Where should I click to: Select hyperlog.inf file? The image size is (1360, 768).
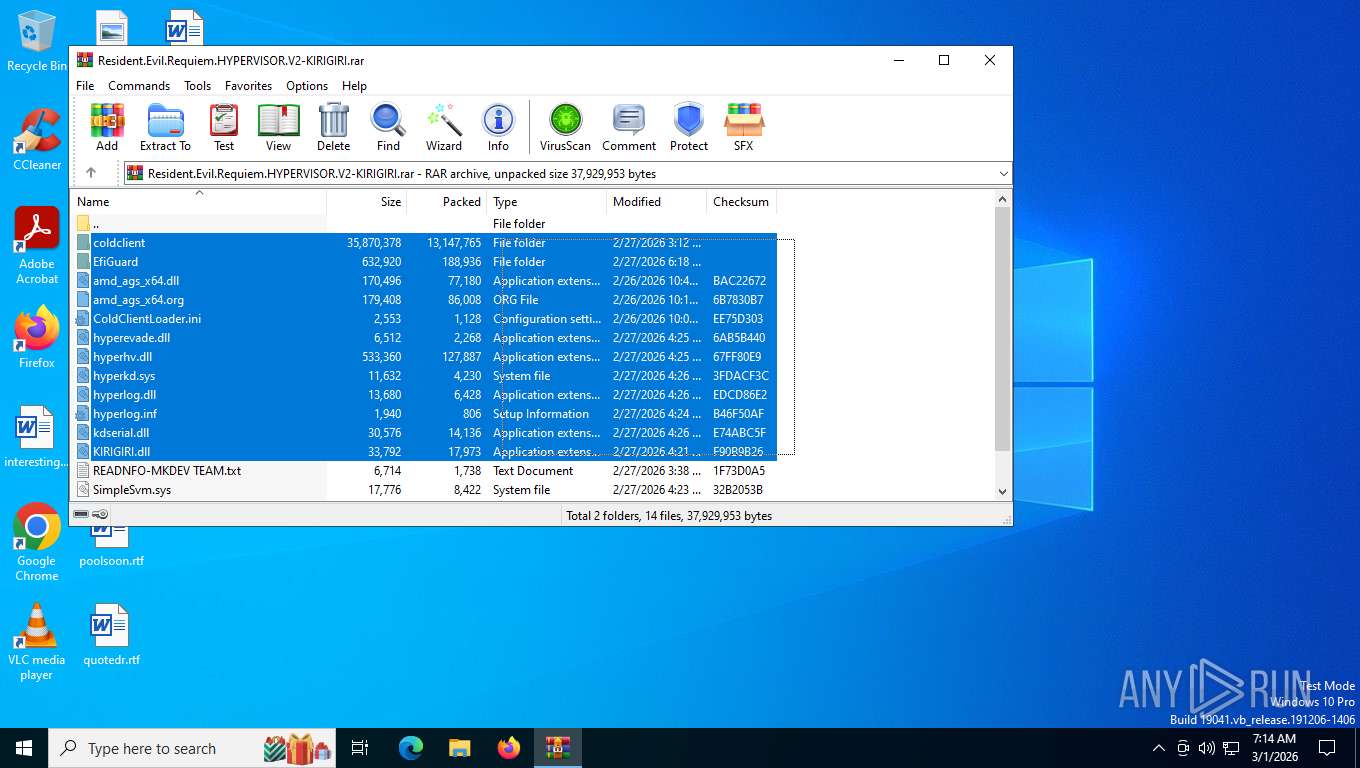[x=423, y=414]
